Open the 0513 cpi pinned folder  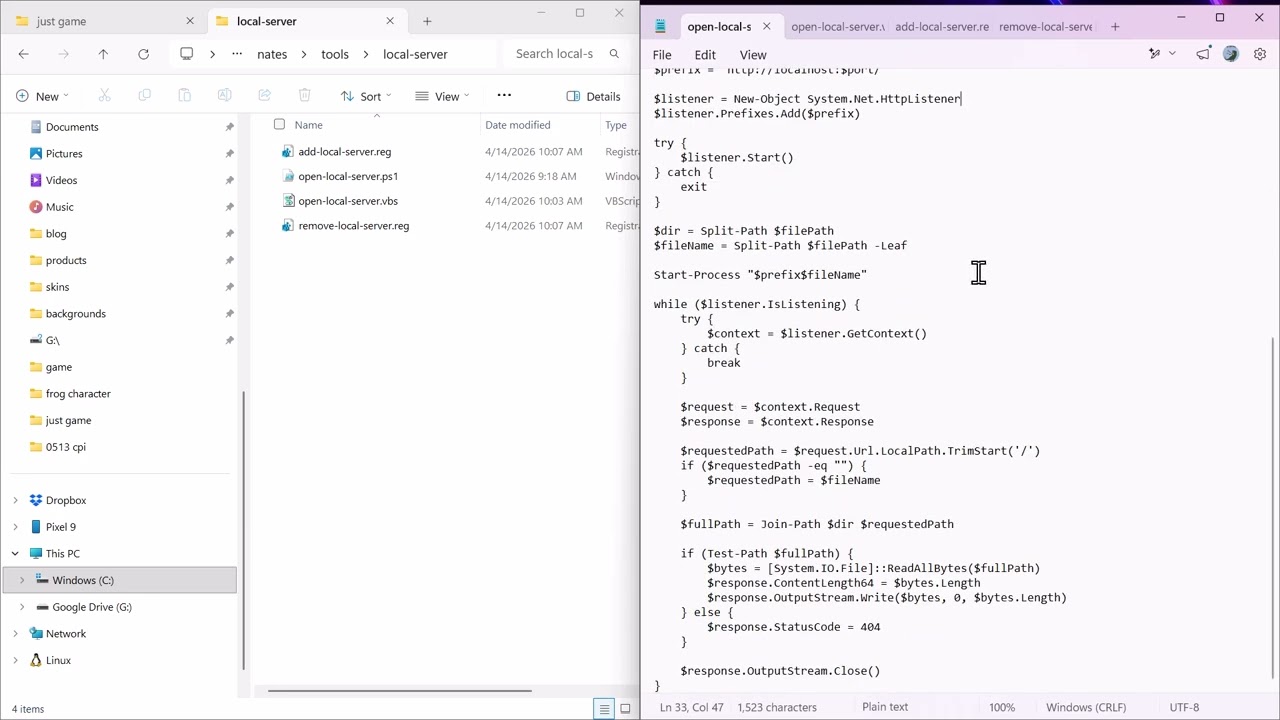point(66,447)
